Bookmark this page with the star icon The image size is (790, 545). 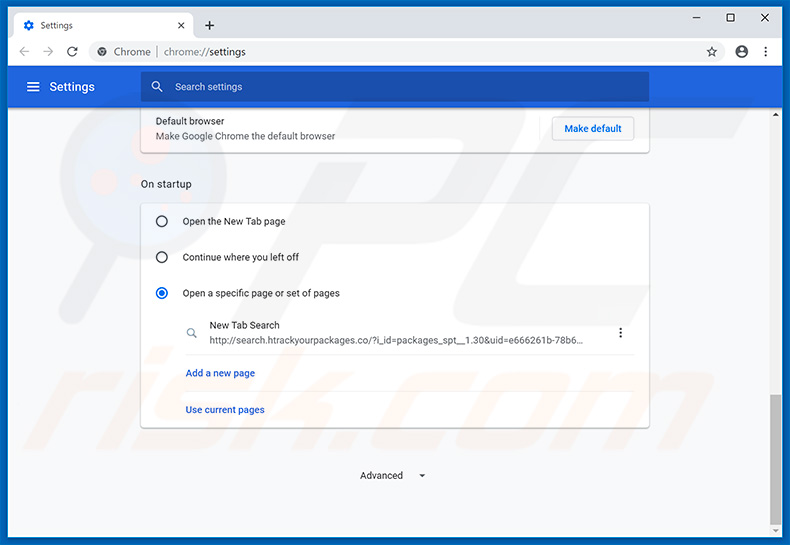[711, 51]
